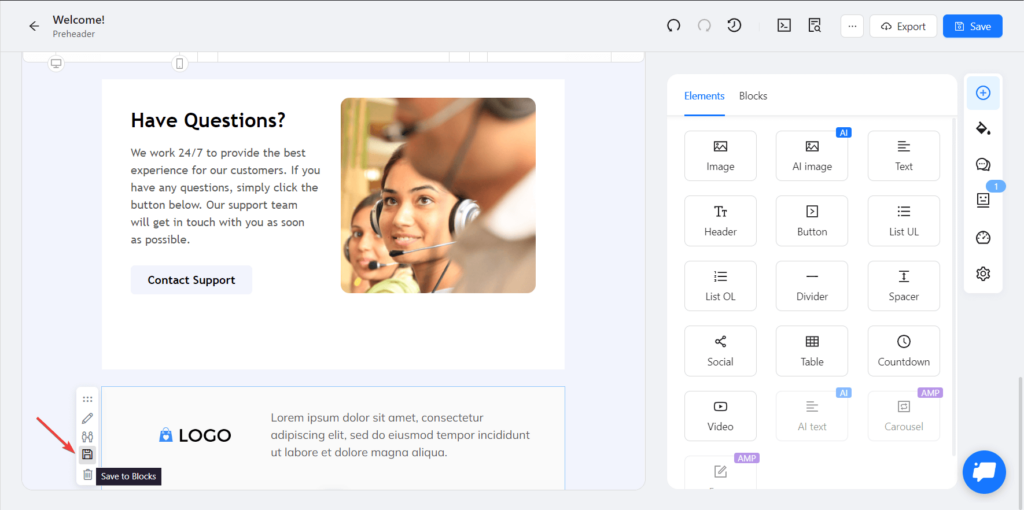The height and width of the screenshot is (510, 1024).
Task: Switch to mobile view icon
Action: 180,63
